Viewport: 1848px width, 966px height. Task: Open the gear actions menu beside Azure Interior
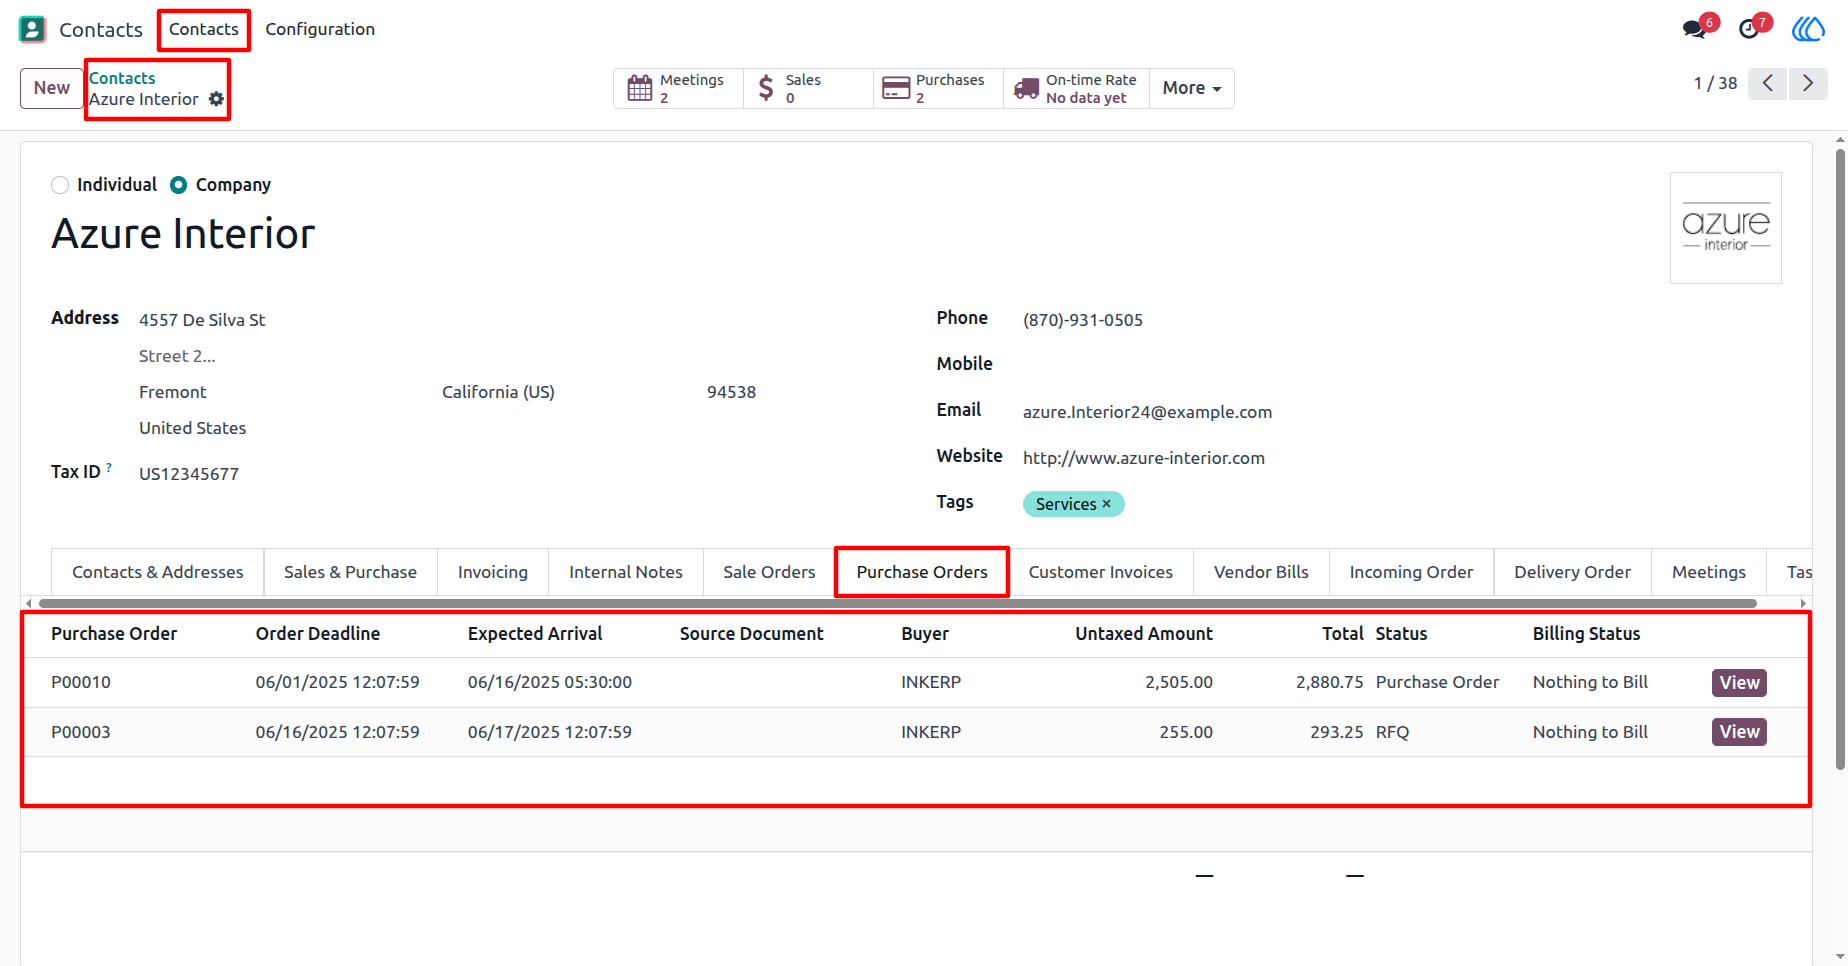click(216, 99)
